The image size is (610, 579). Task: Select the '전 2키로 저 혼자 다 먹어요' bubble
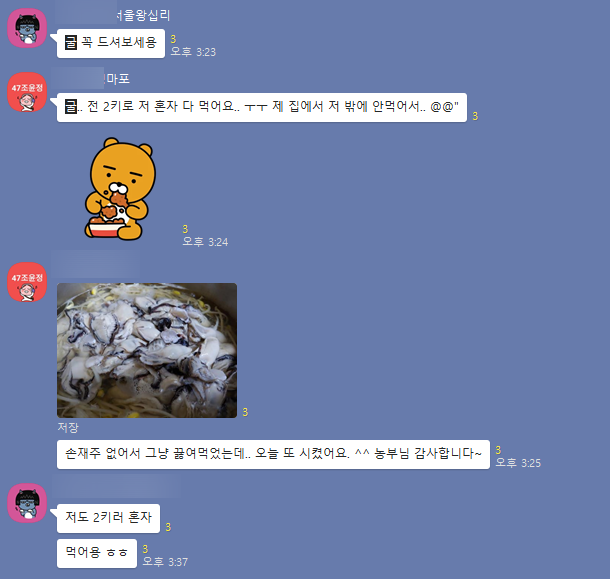point(262,107)
